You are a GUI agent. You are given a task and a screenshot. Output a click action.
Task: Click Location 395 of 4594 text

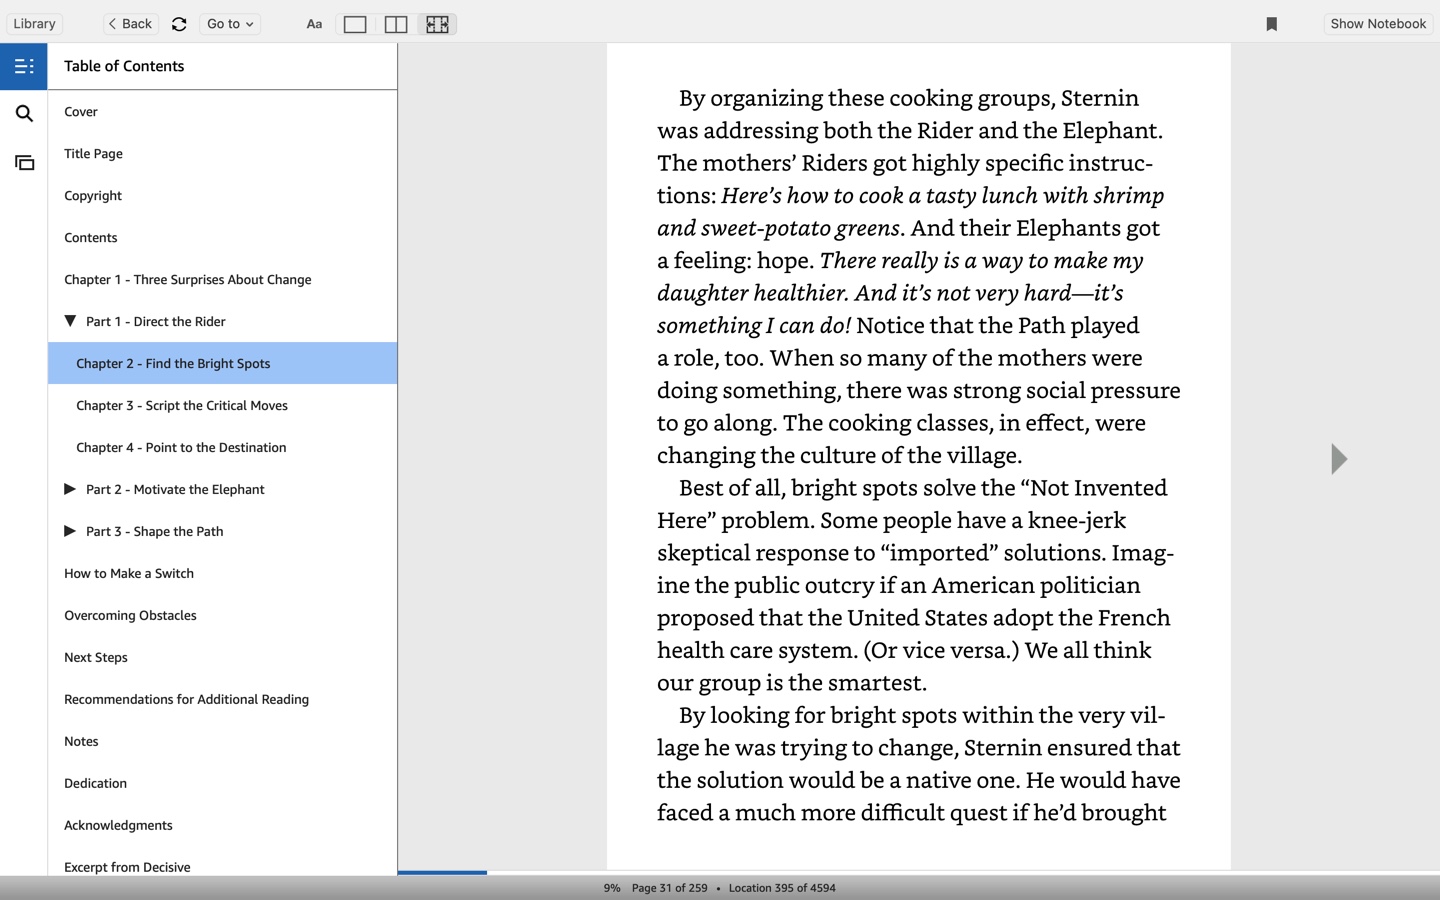click(782, 888)
